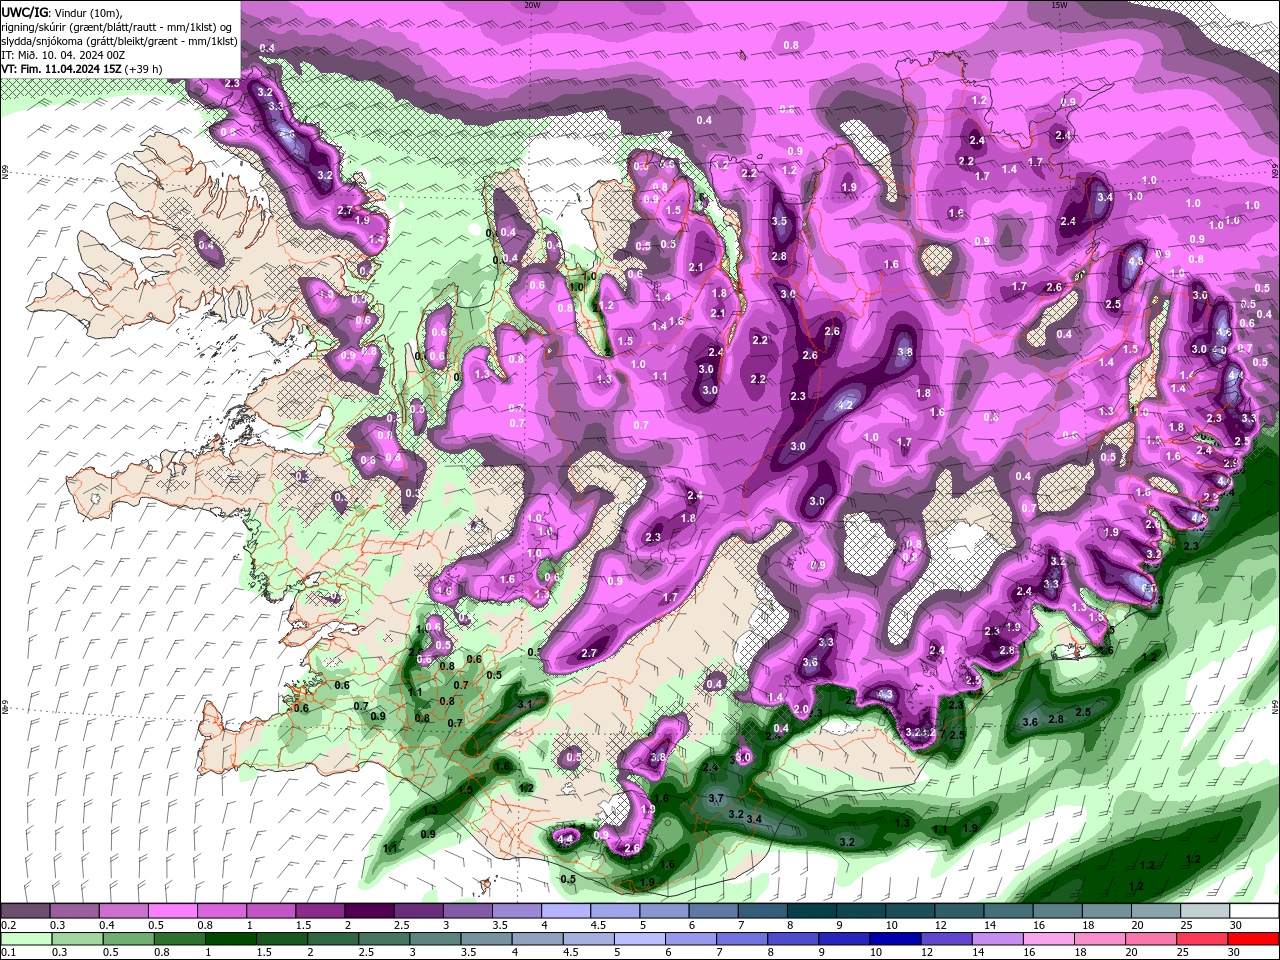
Task: Click the '20W' longitude label
Action: tap(532, 5)
